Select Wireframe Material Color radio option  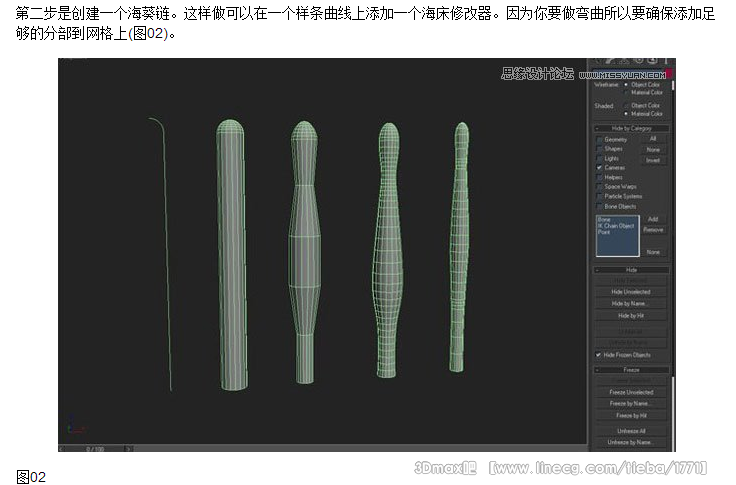(x=626, y=92)
